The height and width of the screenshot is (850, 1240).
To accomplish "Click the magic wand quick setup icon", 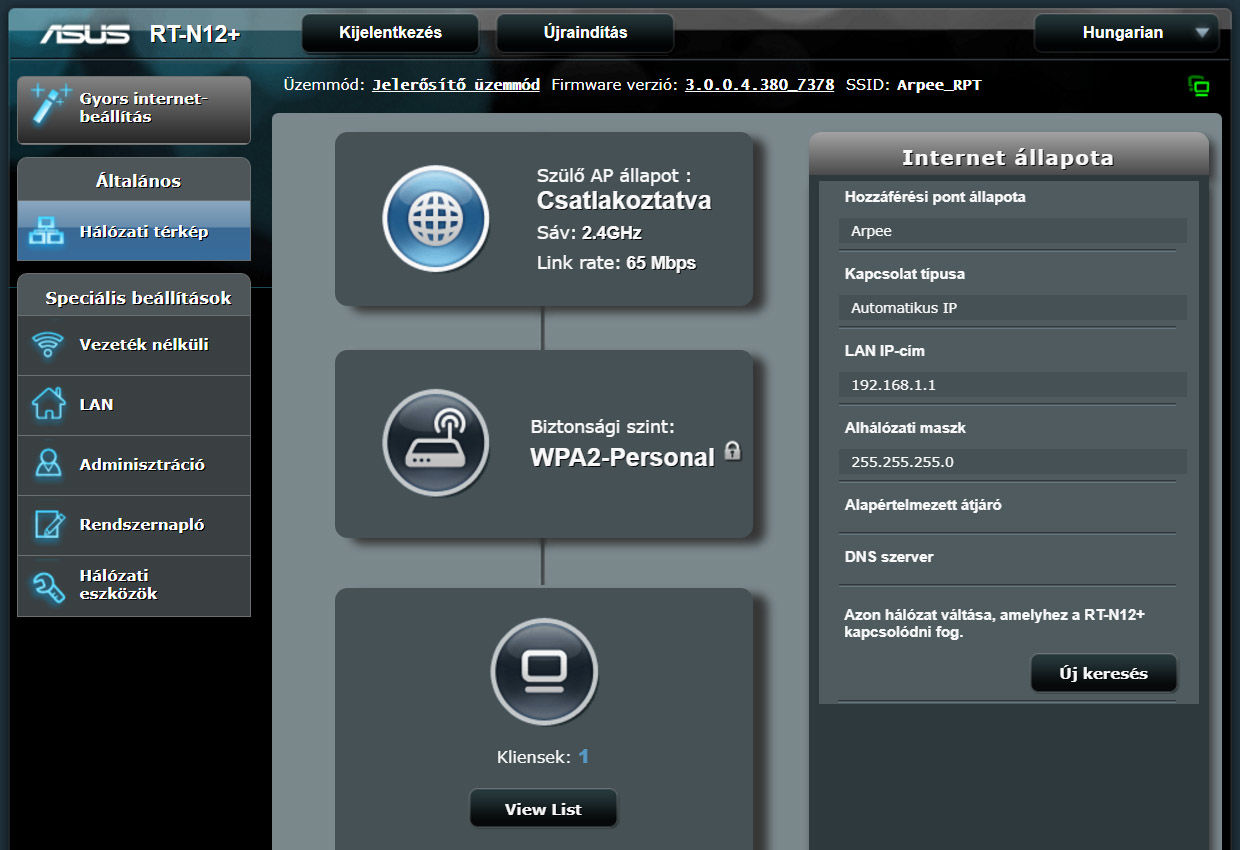I will pos(48,106).
